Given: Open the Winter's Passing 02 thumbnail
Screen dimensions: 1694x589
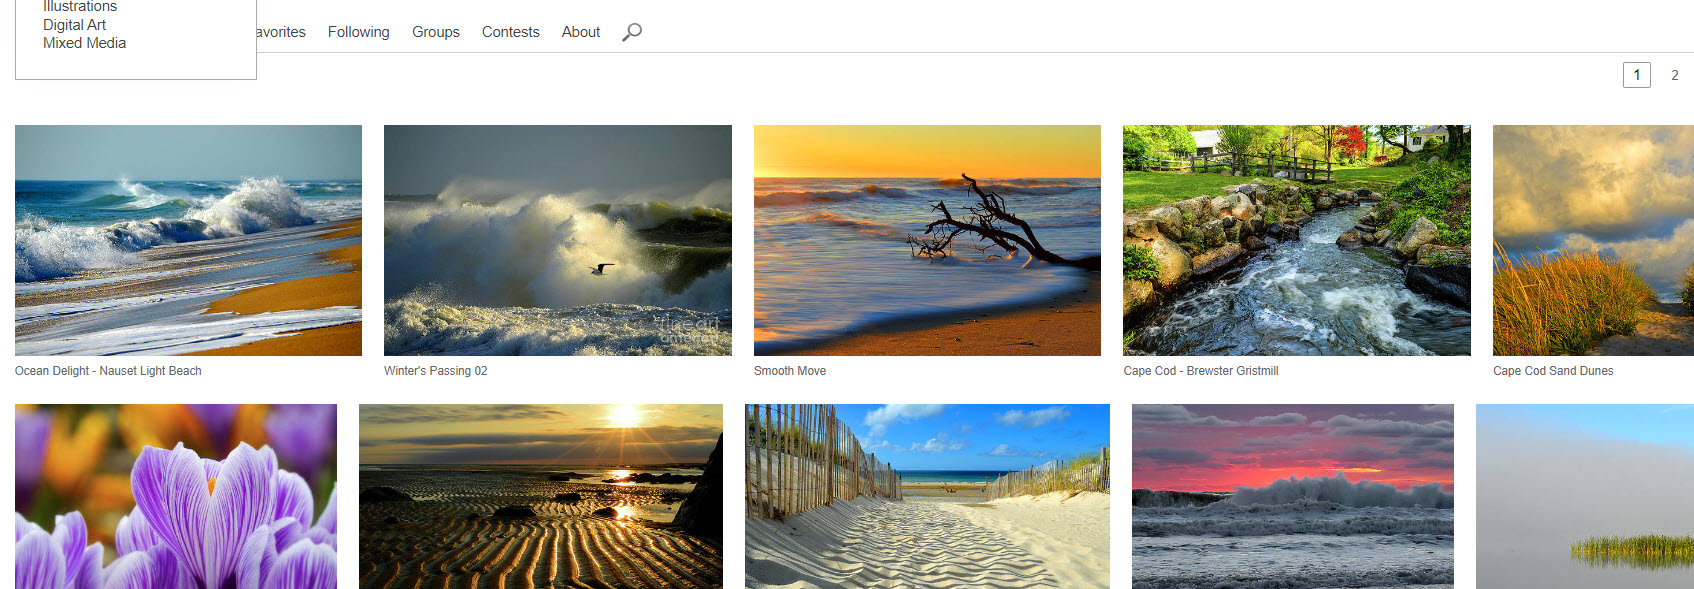Looking at the screenshot, I should click(558, 240).
